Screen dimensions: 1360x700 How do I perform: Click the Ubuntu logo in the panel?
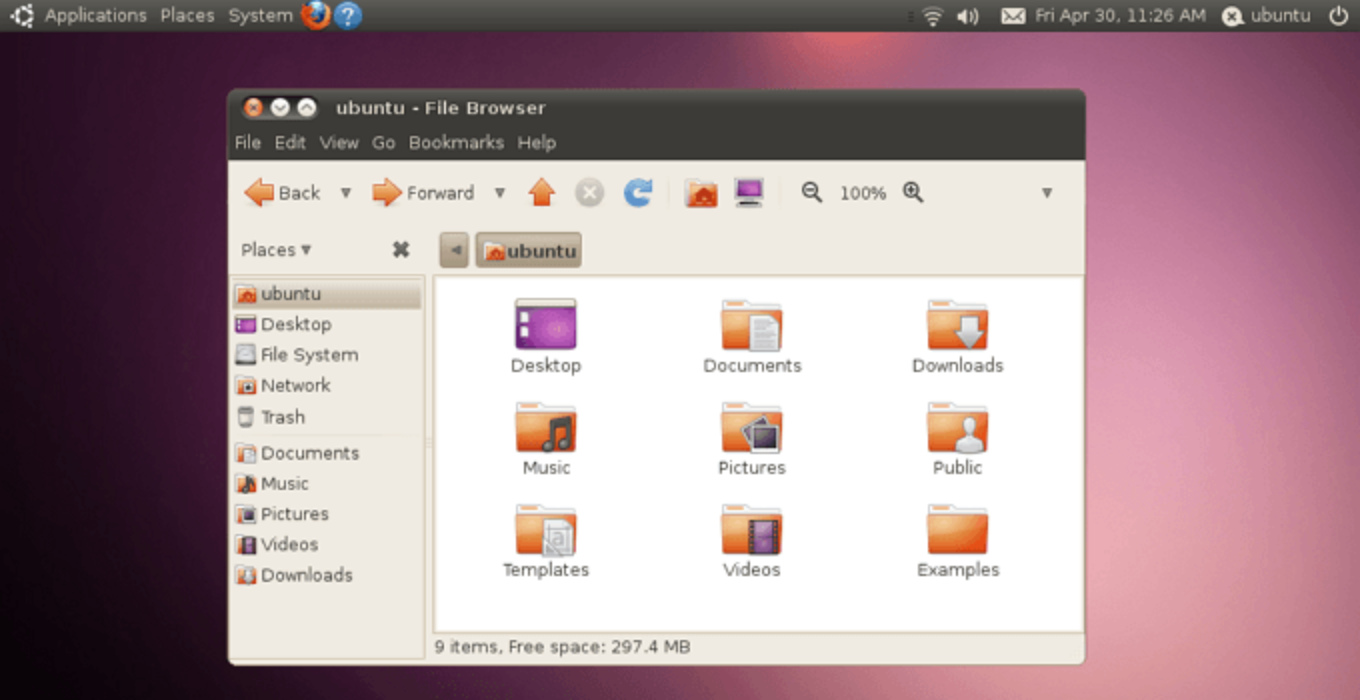click(x=21, y=15)
